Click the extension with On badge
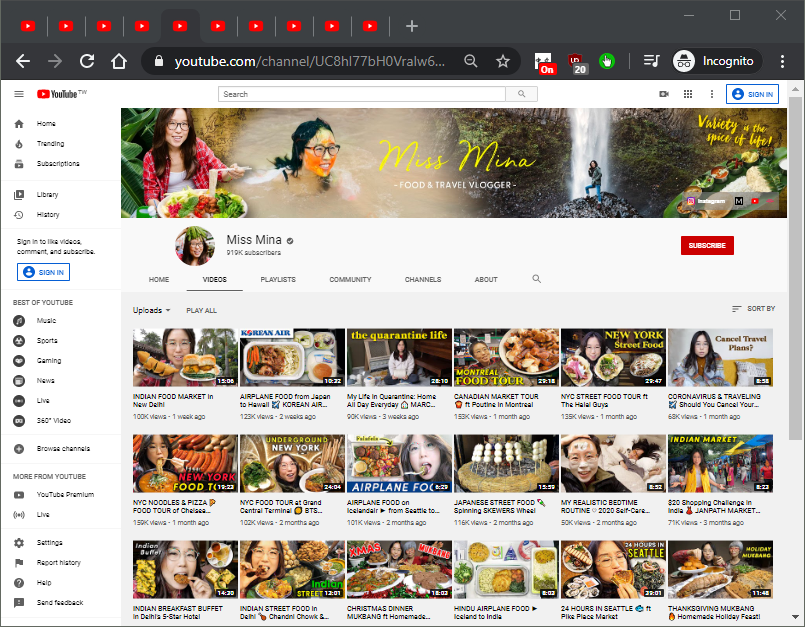The width and height of the screenshot is (805, 627). click(x=544, y=63)
